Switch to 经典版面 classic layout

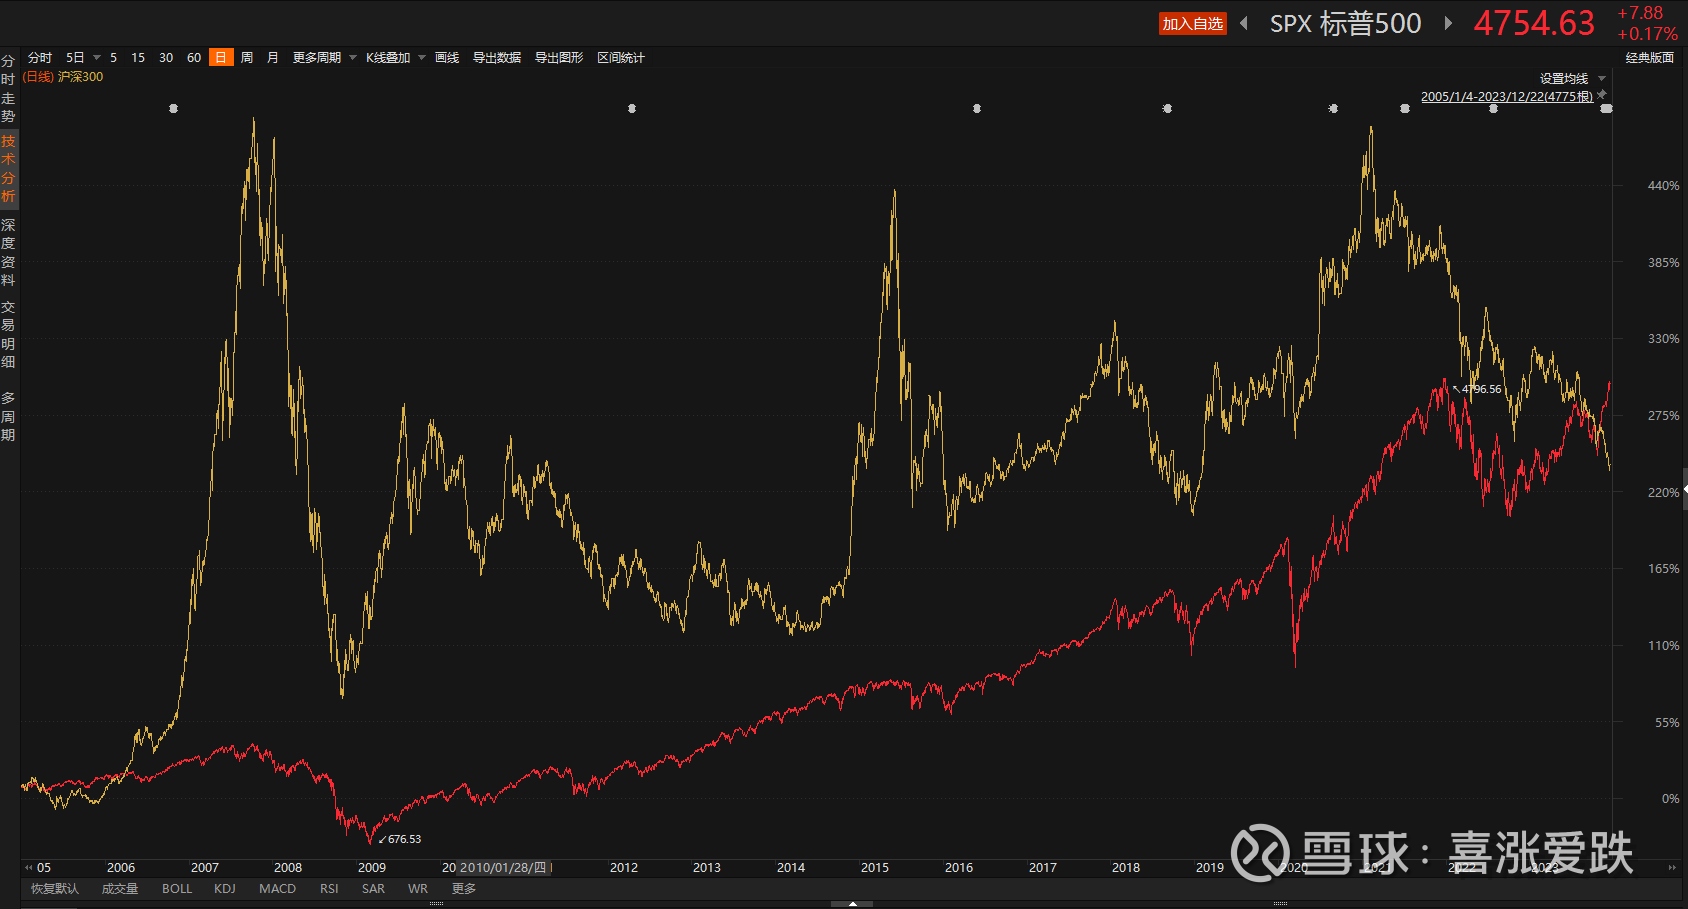[x=1650, y=58]
